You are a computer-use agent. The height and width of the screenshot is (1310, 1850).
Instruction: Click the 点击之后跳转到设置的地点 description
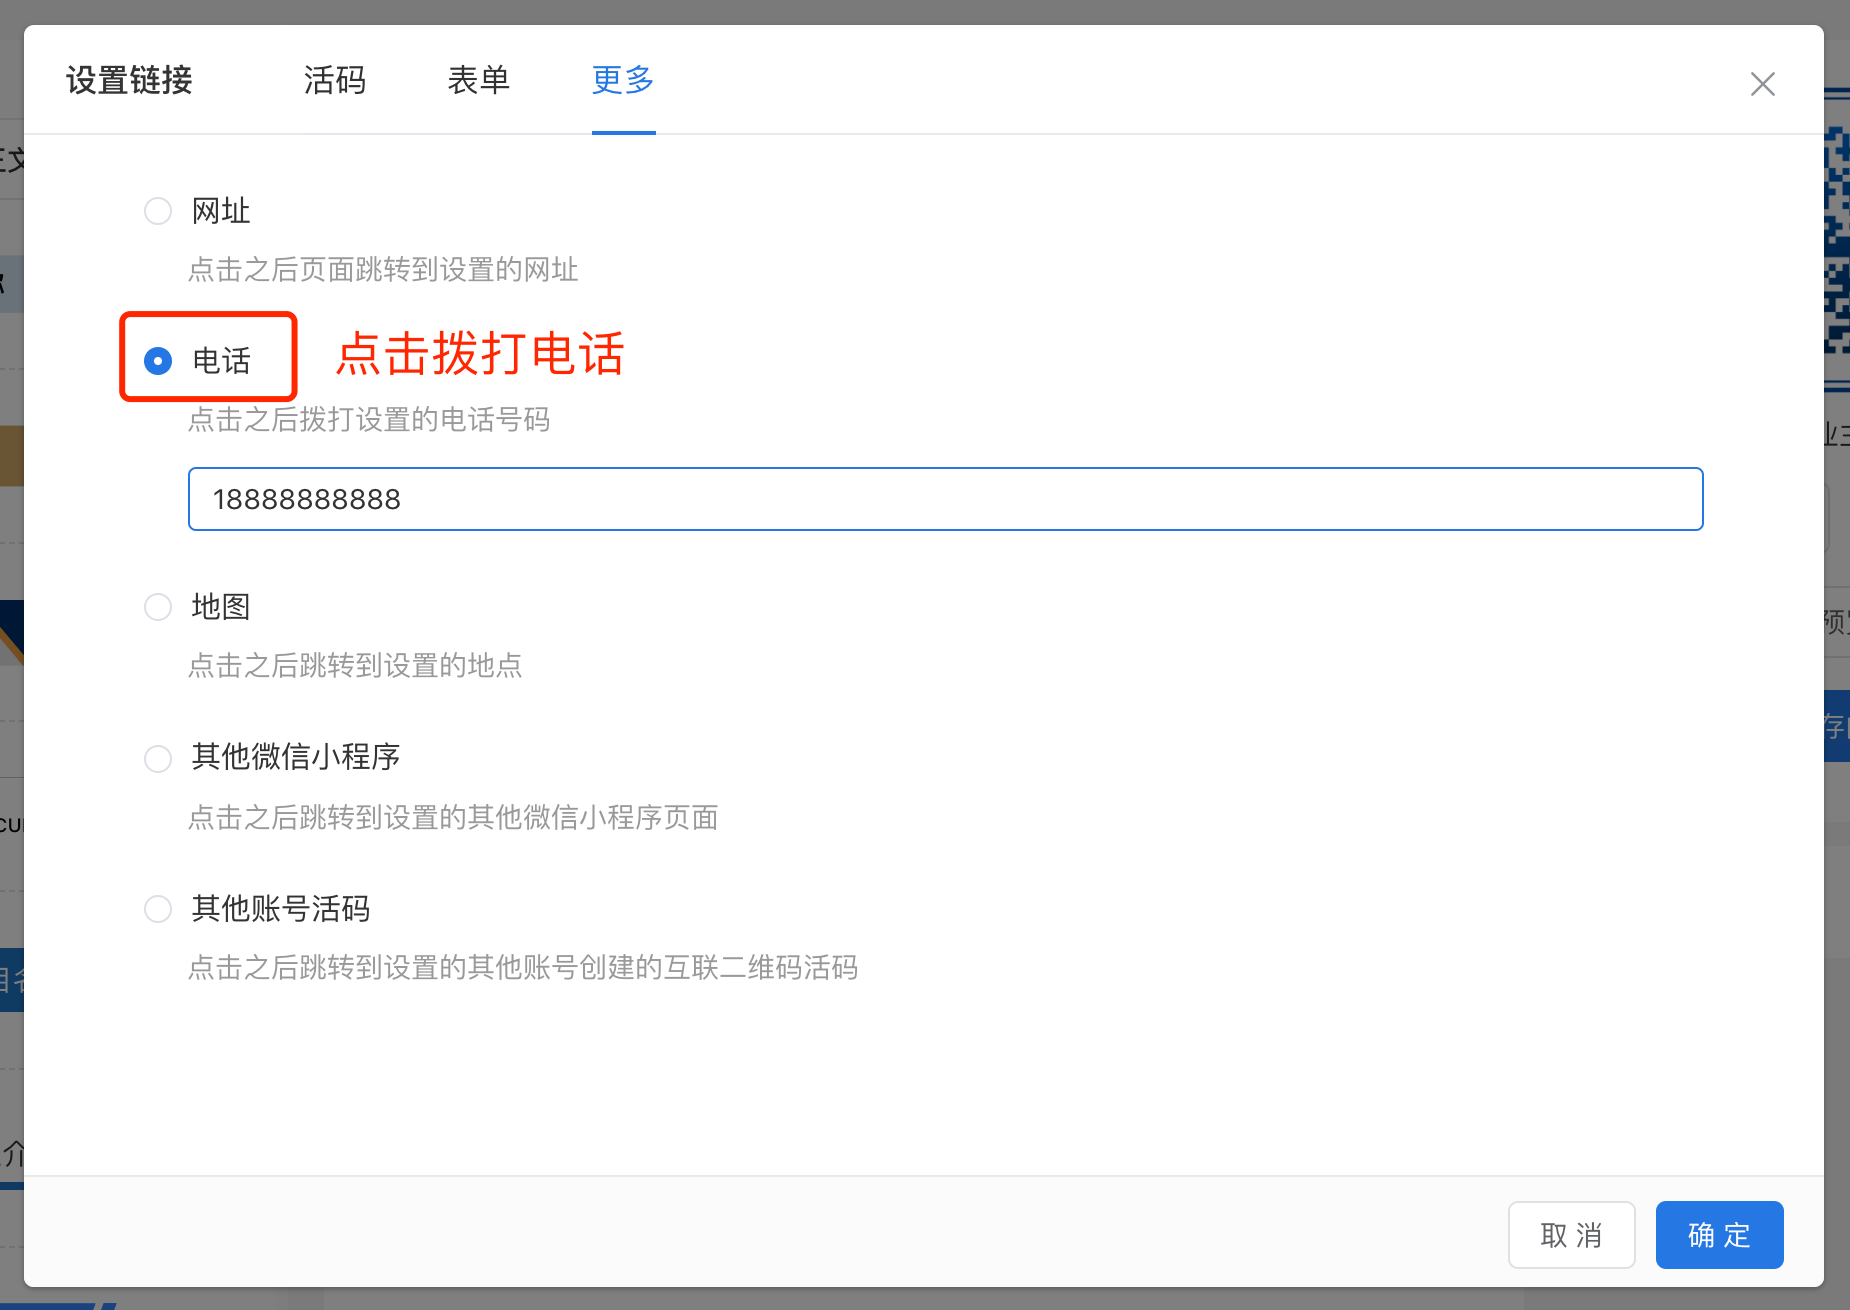pos(355,666)
